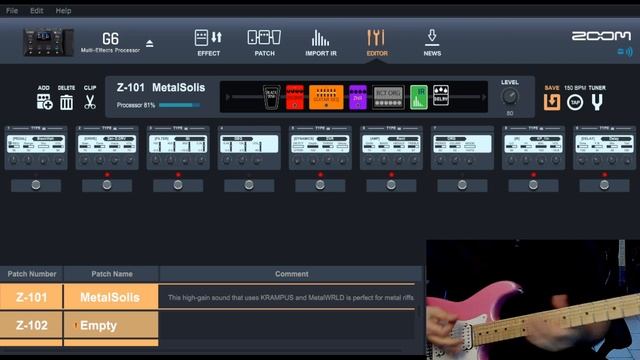Sort by Patch Number column header
640x360 pixels.
tap(31, 274)
